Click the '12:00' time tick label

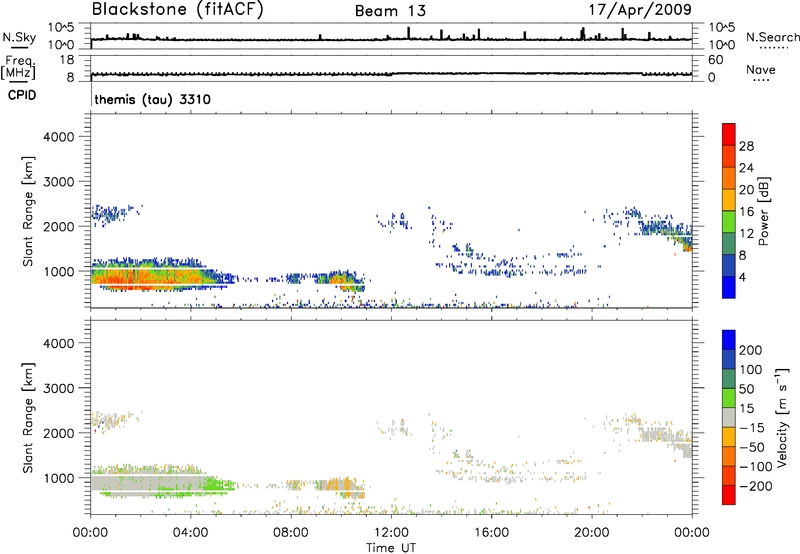(x=391, y=533)
